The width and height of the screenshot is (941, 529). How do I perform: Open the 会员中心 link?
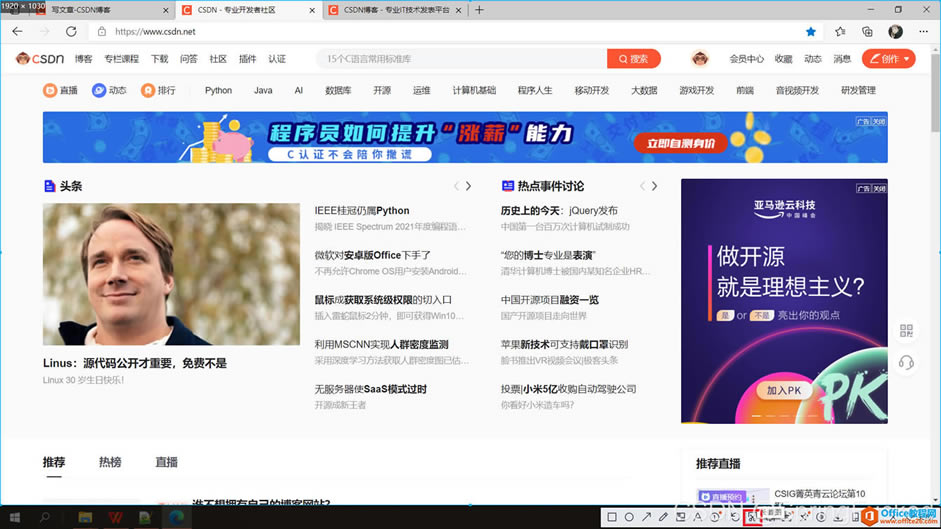click(x=747, y=58)
